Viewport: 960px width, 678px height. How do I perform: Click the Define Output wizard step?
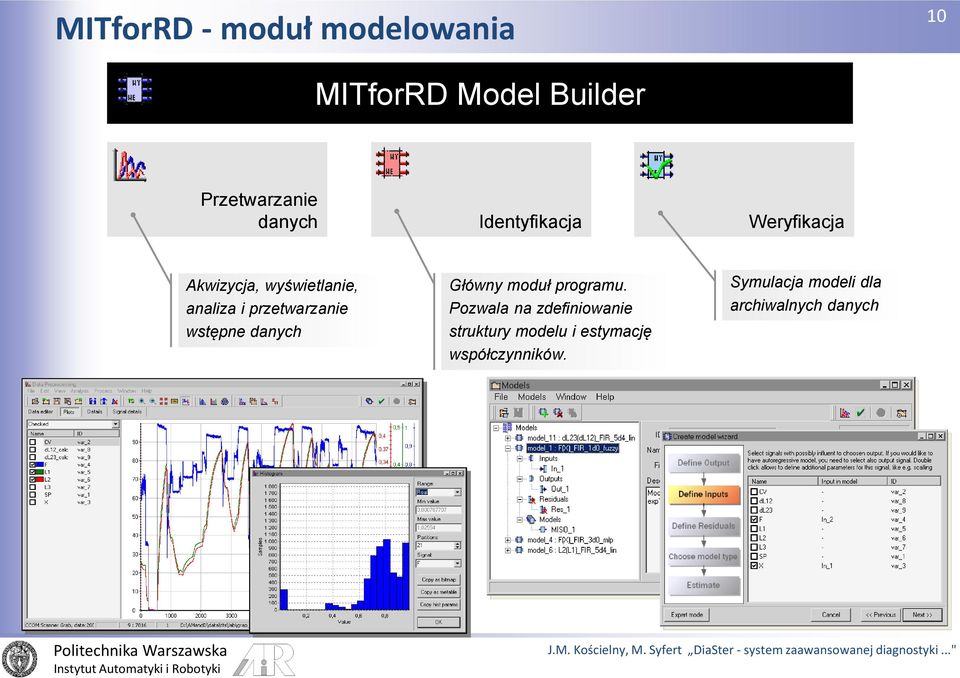pyautogui.click(x=703, y=463)
